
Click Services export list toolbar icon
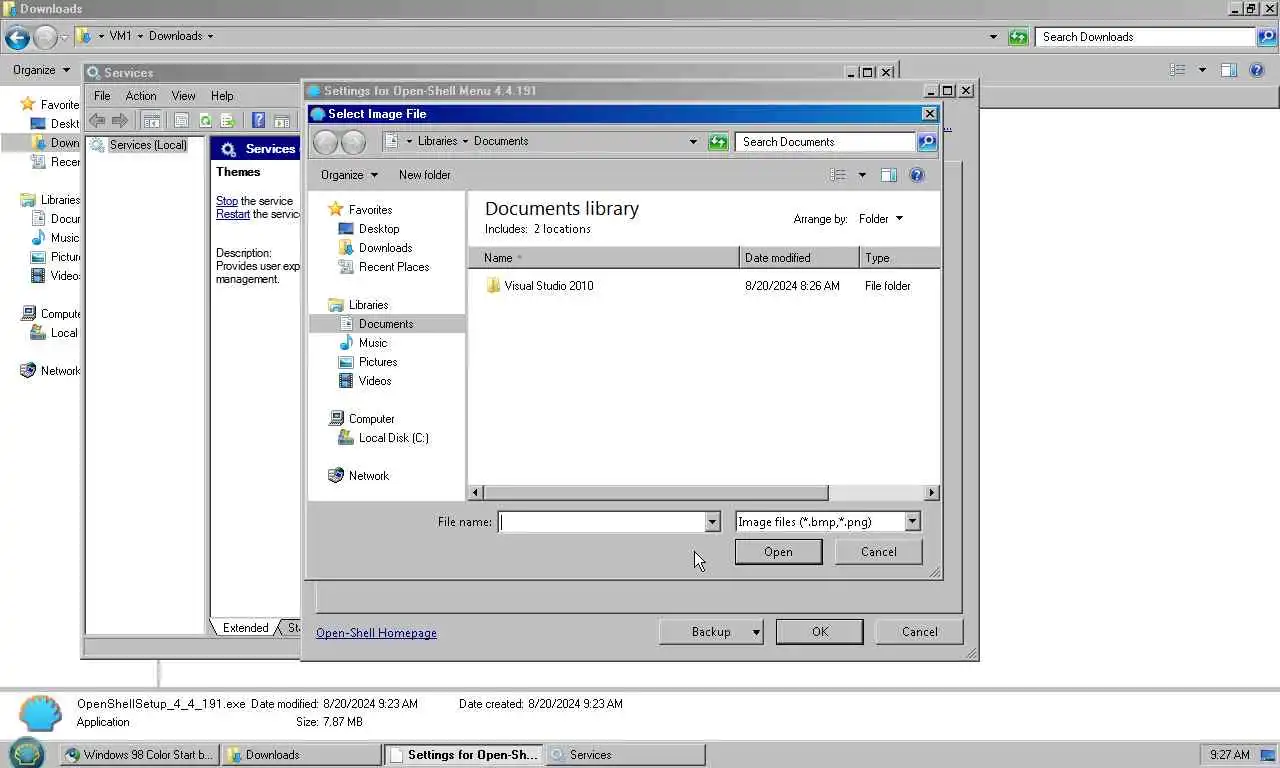pos(227,121)
